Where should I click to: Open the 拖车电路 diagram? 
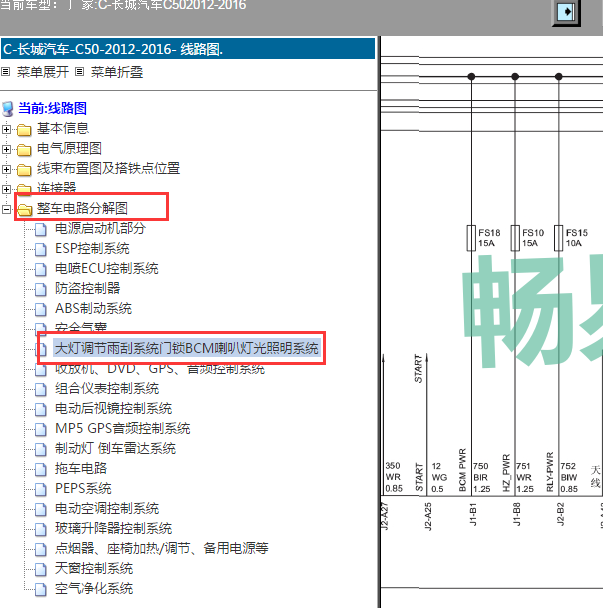[x=81, y=468]
